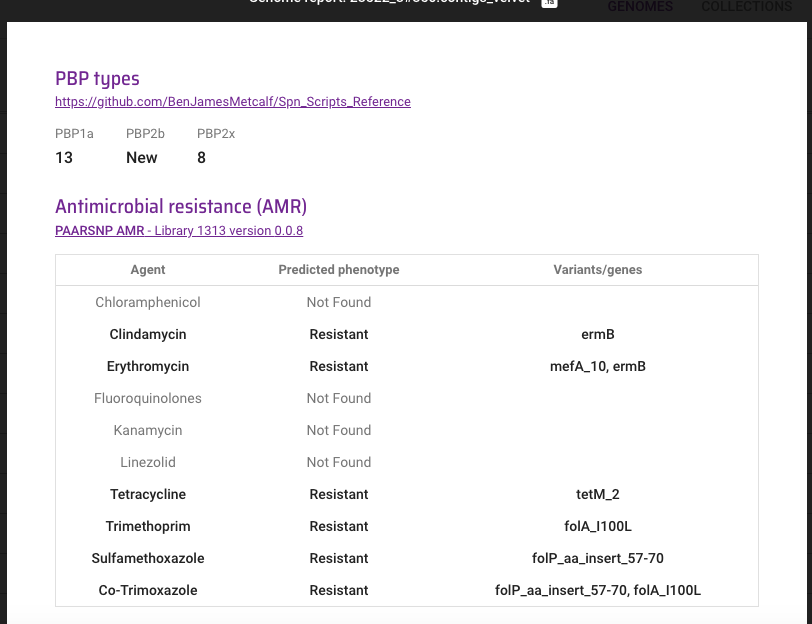The image size is (812, 624).
Task: Select the Chloramphenicol agent cell
Action: click(x=148, y=302)
